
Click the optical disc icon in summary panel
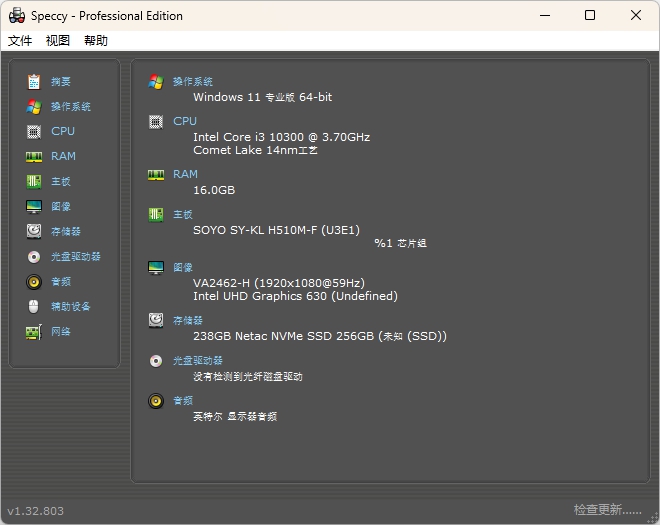point(156,361)
